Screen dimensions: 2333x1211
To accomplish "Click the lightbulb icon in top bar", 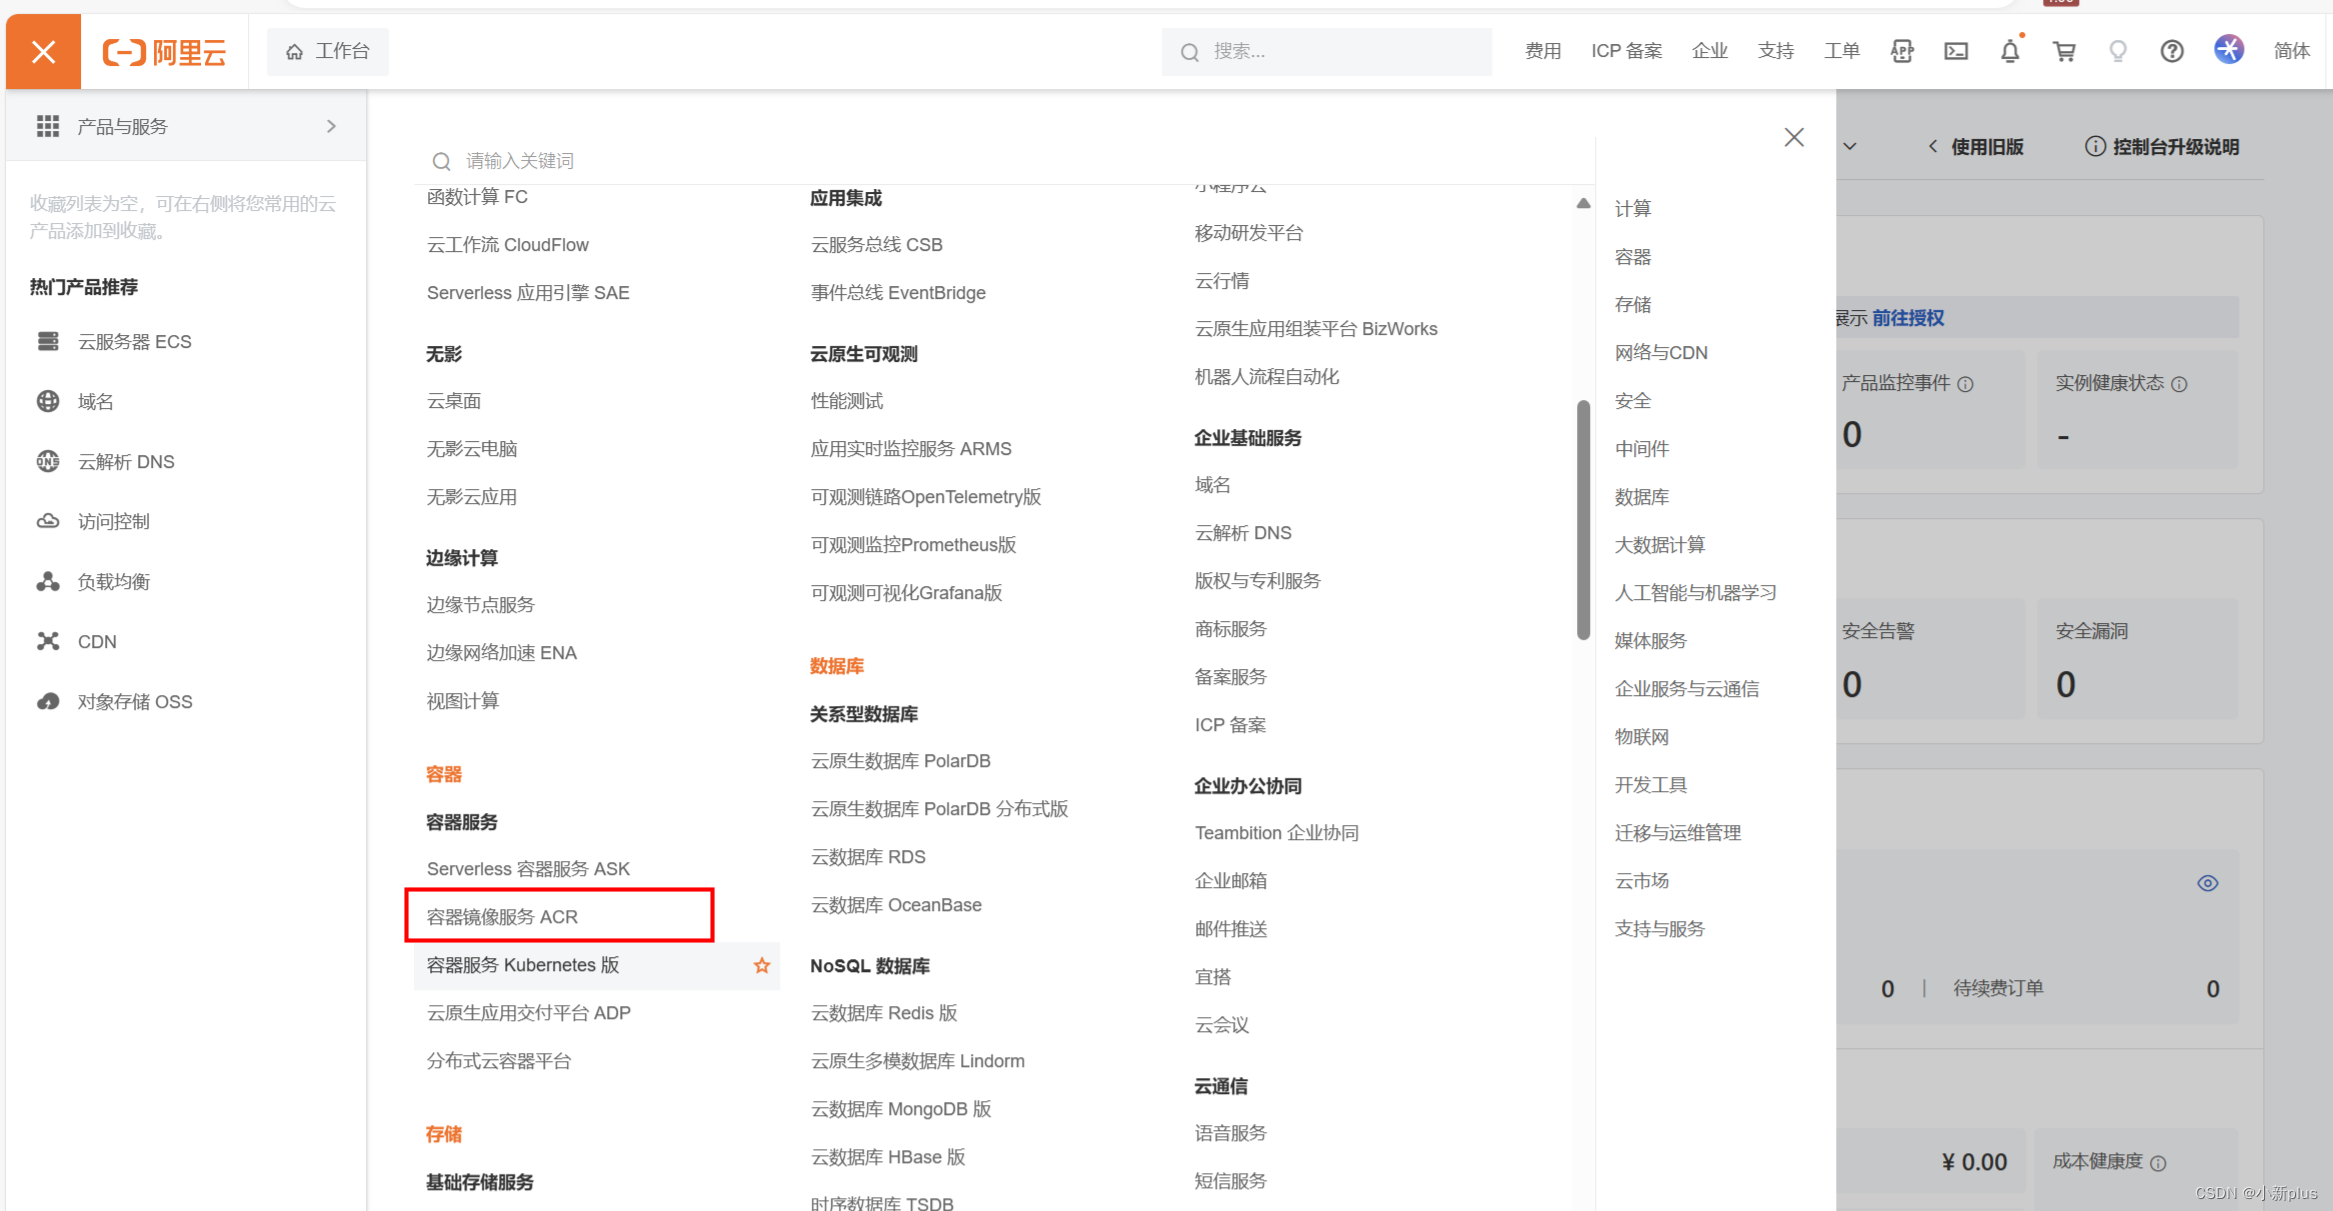I will click(x=2118, y=51).
